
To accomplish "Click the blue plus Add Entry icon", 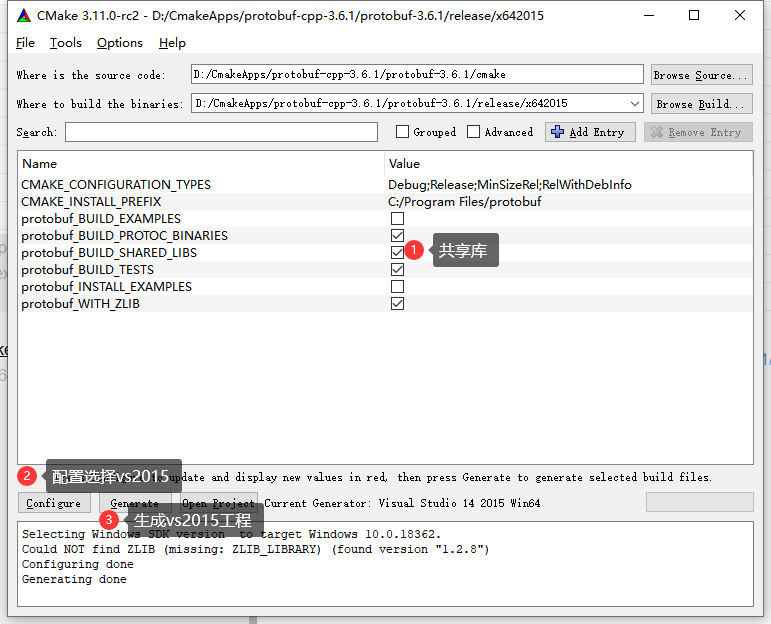I will (x=557, y=132).
